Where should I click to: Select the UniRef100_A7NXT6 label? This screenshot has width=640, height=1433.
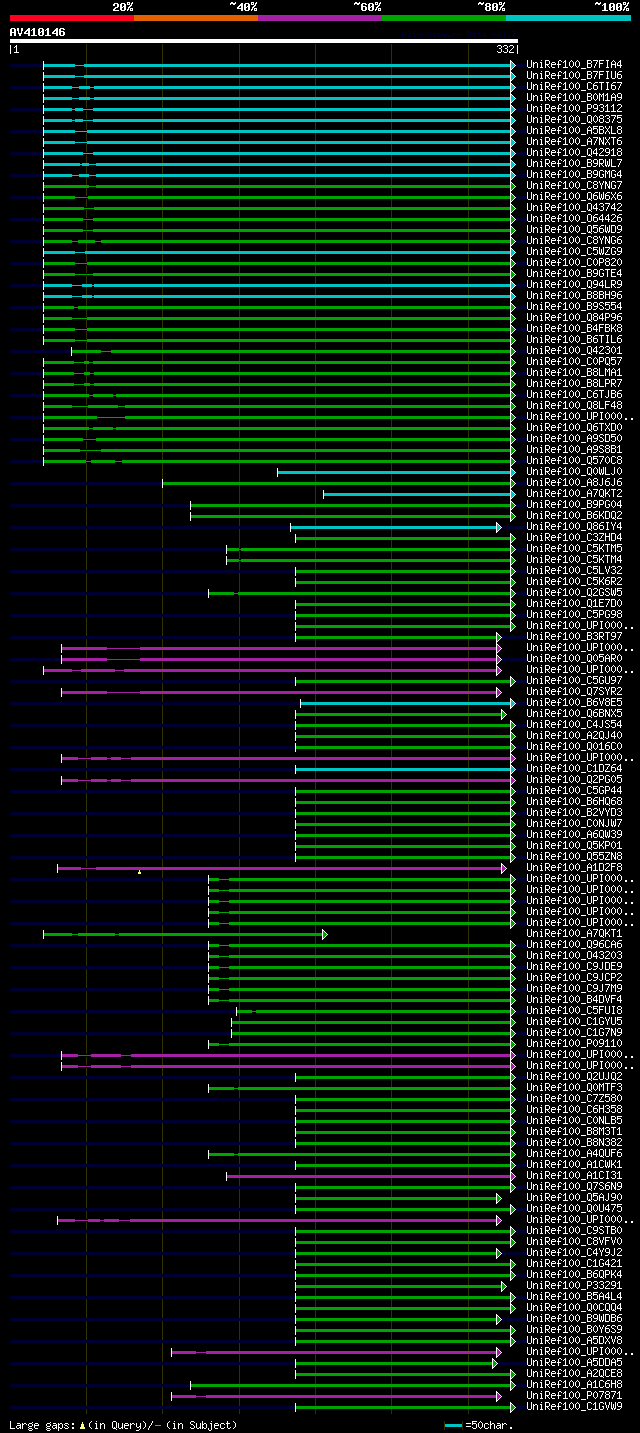point(574,141)
